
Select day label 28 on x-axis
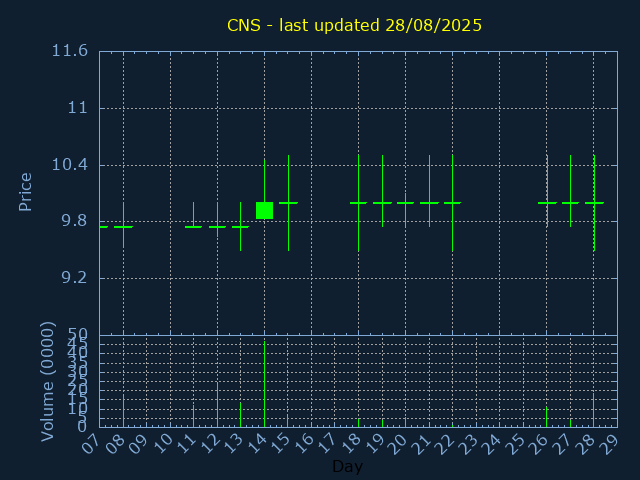pyautogui.click(x=585, y=444)
